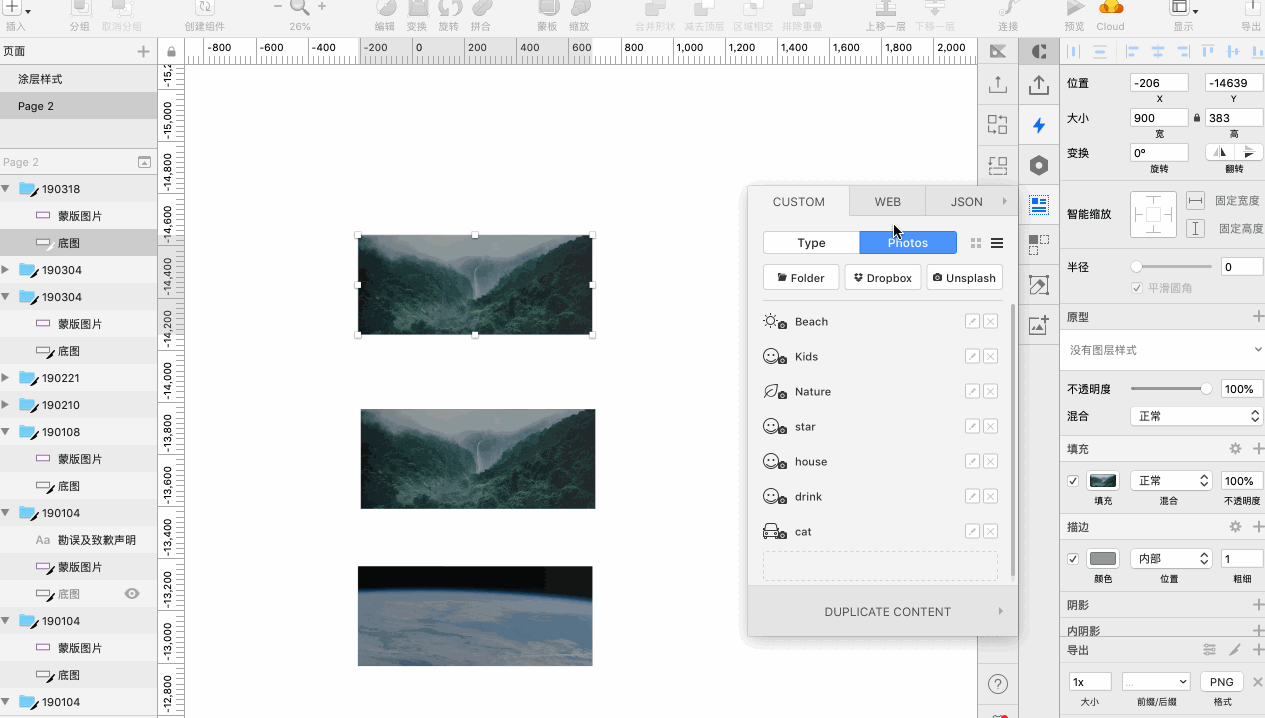The image size is (1265, 718).
Task: Click the border color swatch
Action: point(1103,559)
